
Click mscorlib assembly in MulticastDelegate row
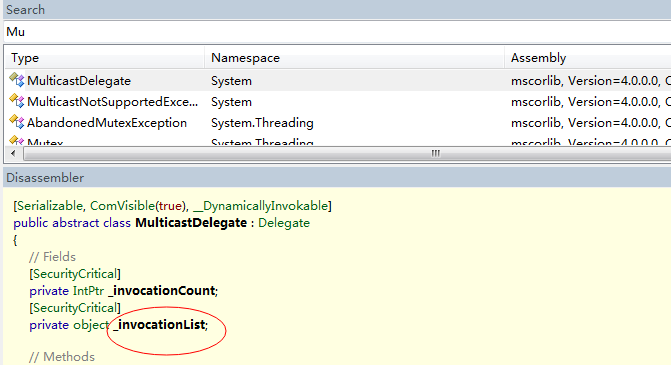click(x=591, y=81)
